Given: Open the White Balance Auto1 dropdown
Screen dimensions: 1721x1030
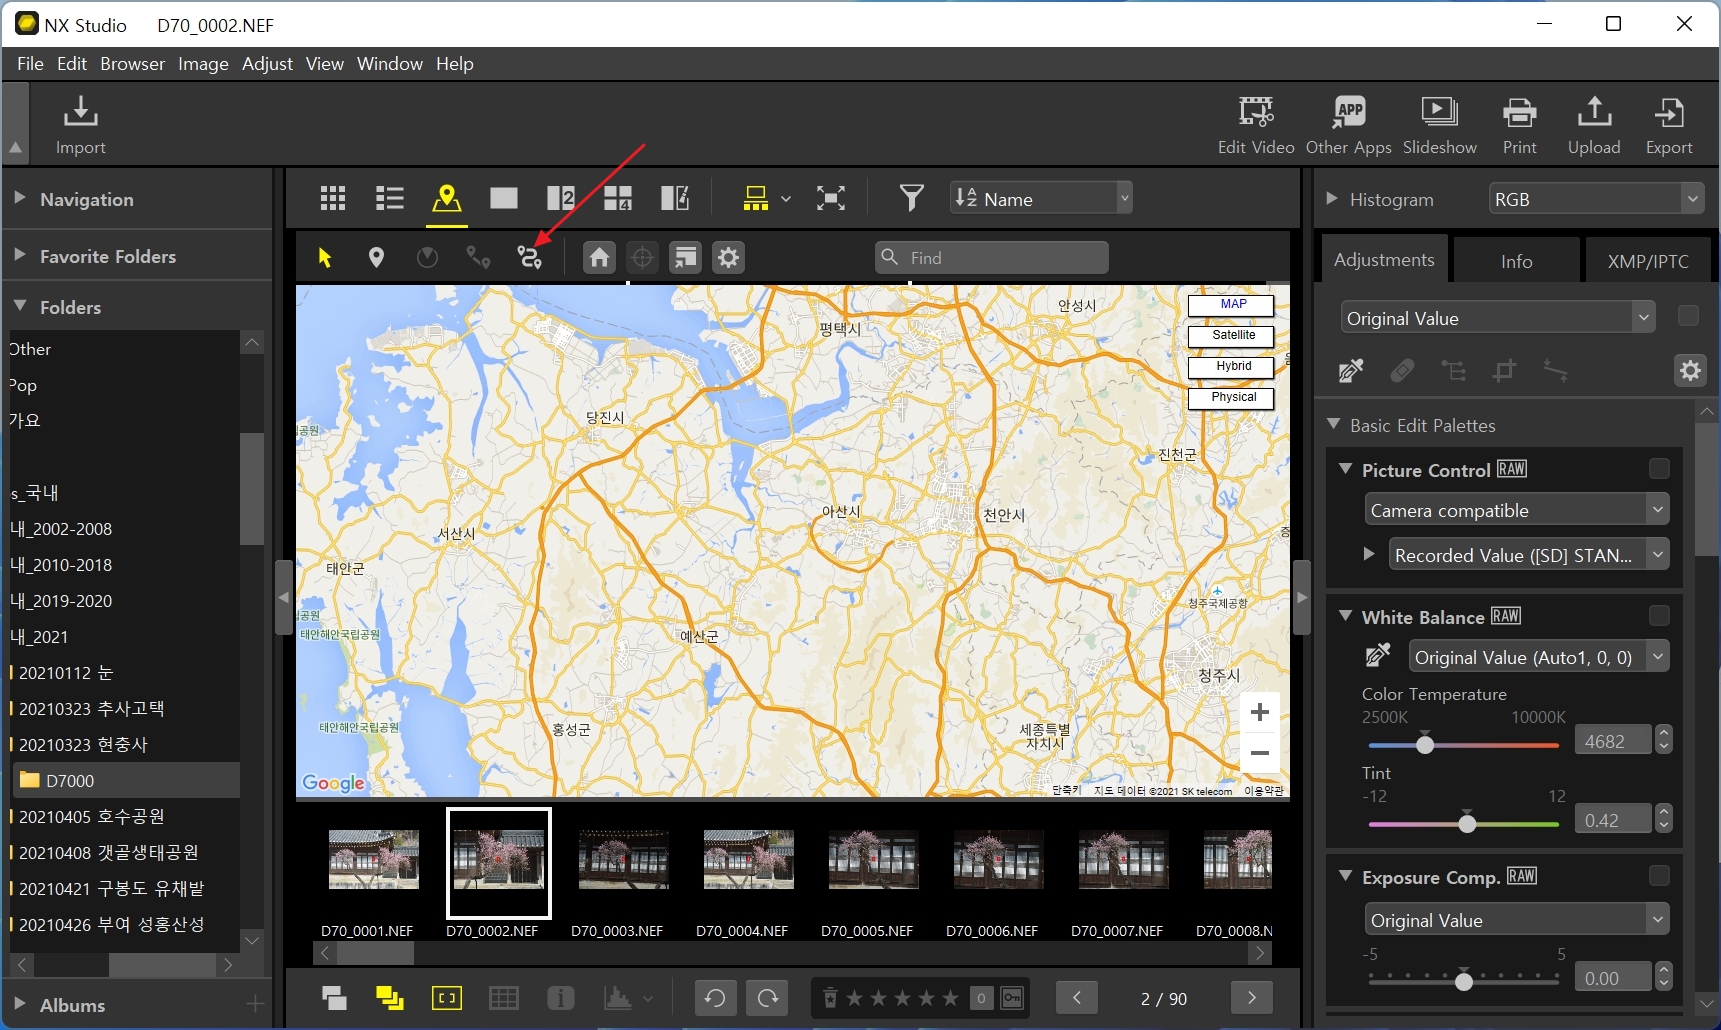Looking at the screenshot, I should 1539,657.
